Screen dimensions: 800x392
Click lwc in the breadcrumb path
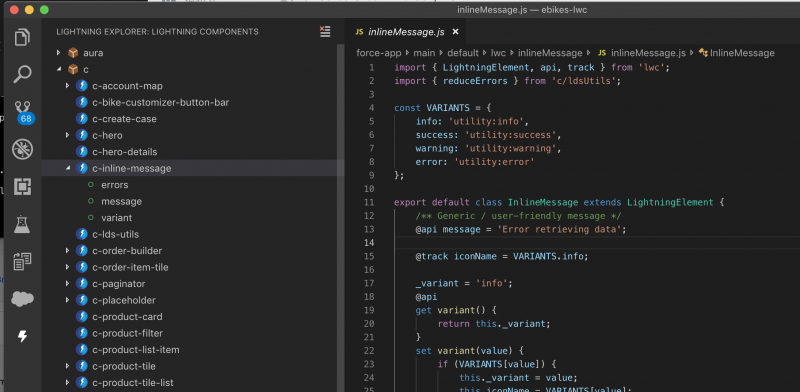pos(498,53)
